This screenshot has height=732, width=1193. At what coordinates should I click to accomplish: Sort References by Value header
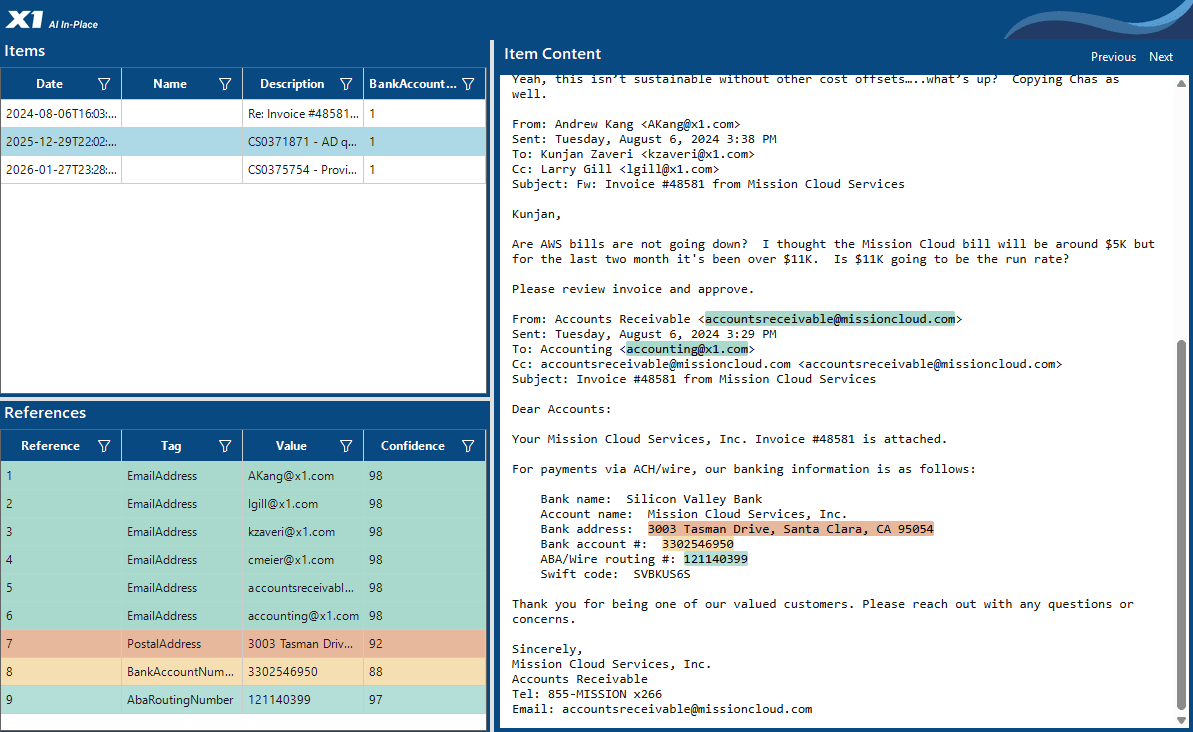pos(291,446)
